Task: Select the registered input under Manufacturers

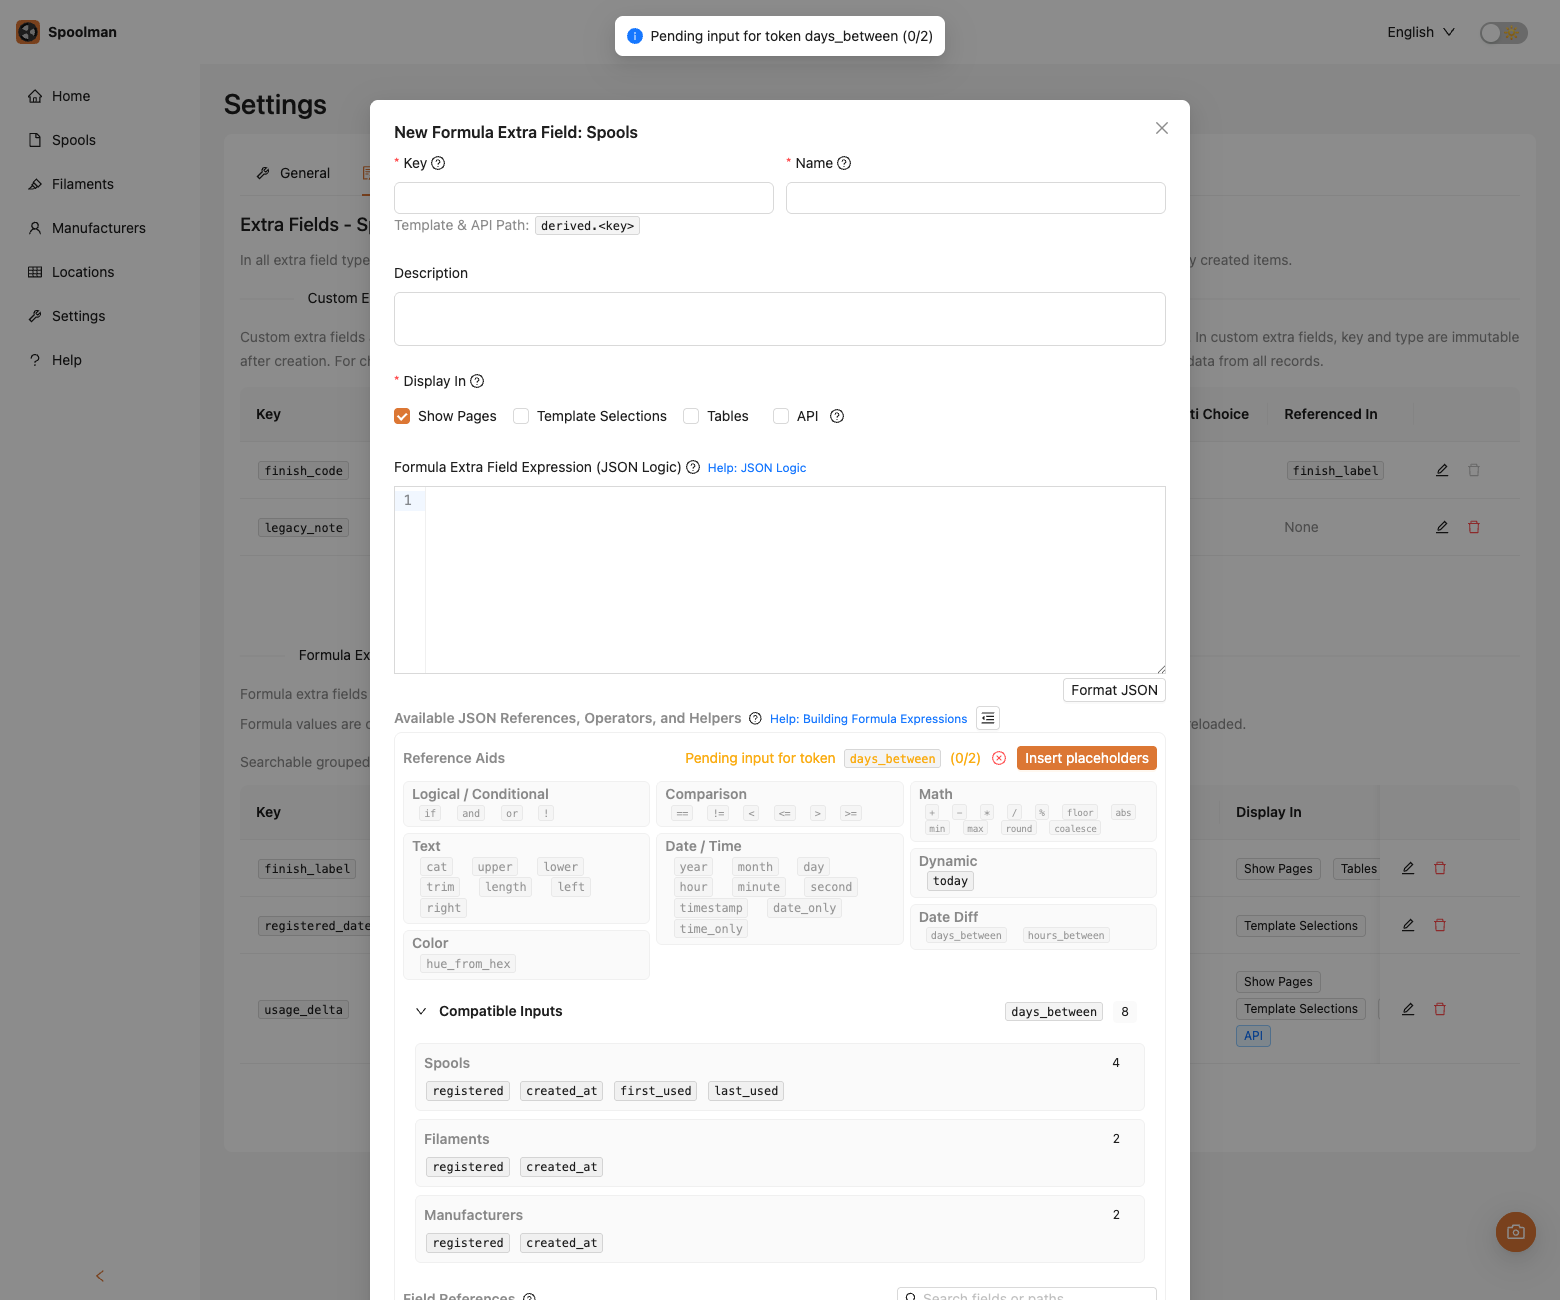Action: click(x=468, y=1243)
